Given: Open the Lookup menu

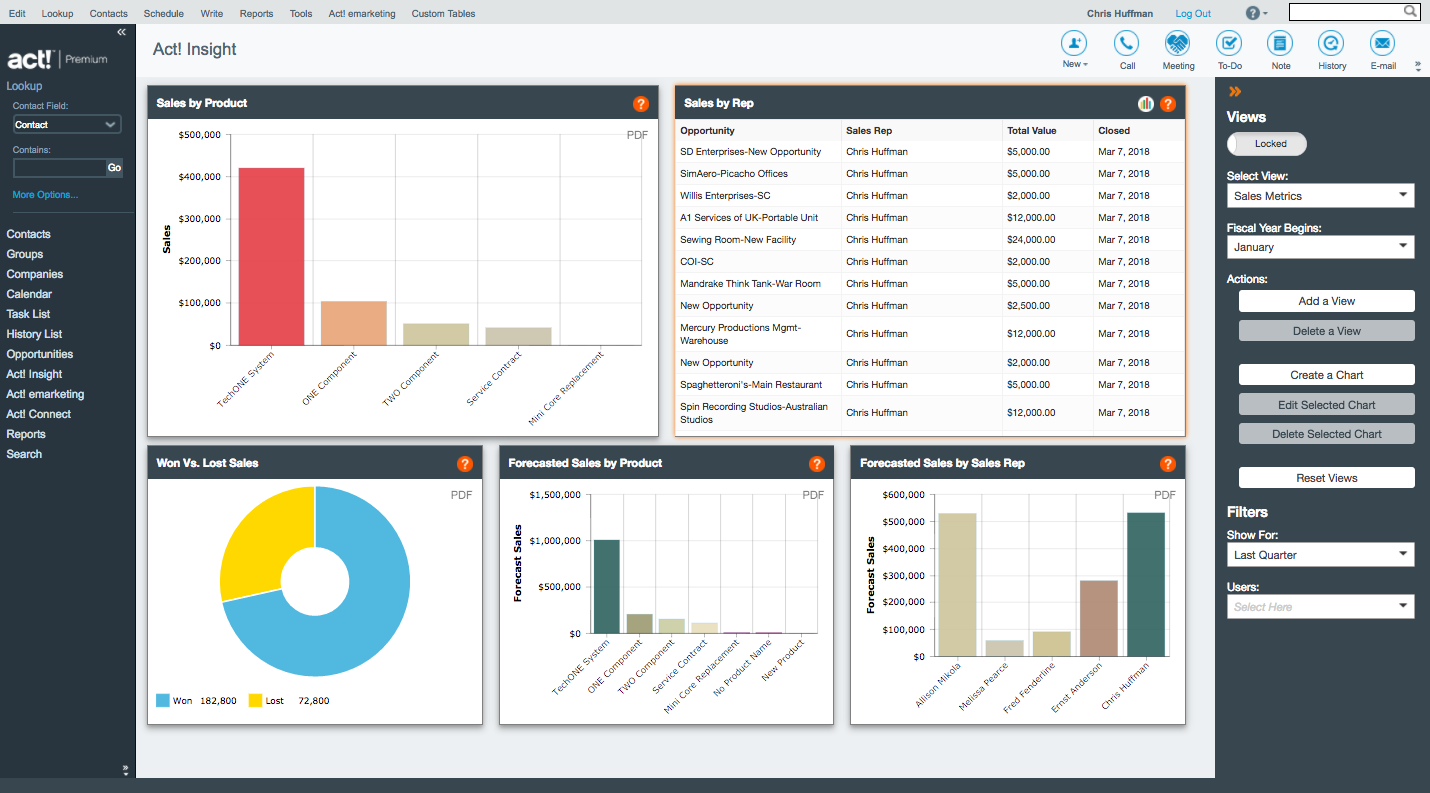Looking at the screenshot, I should pyautogui.click(x=57, y=14).
